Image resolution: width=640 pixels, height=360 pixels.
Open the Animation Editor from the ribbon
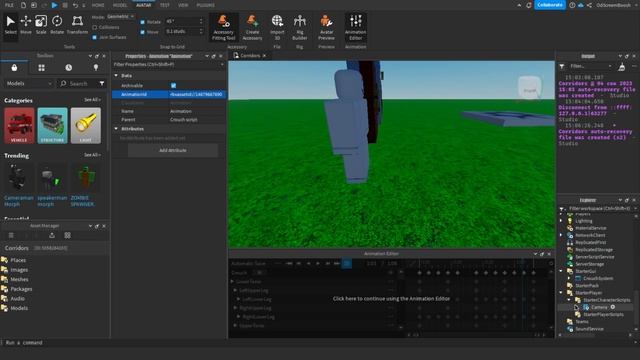(356, 27)
